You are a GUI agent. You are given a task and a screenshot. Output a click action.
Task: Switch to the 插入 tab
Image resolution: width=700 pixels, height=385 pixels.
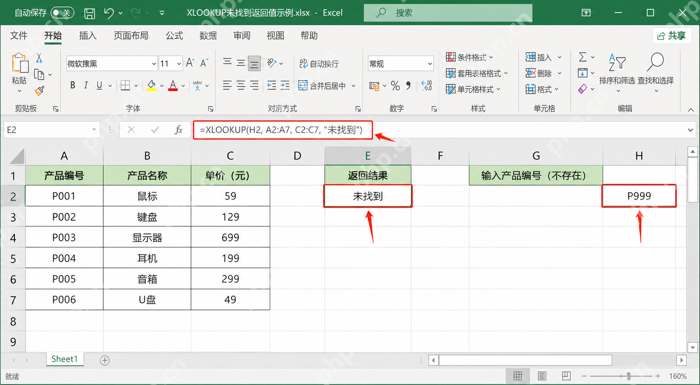pos(88,36)
